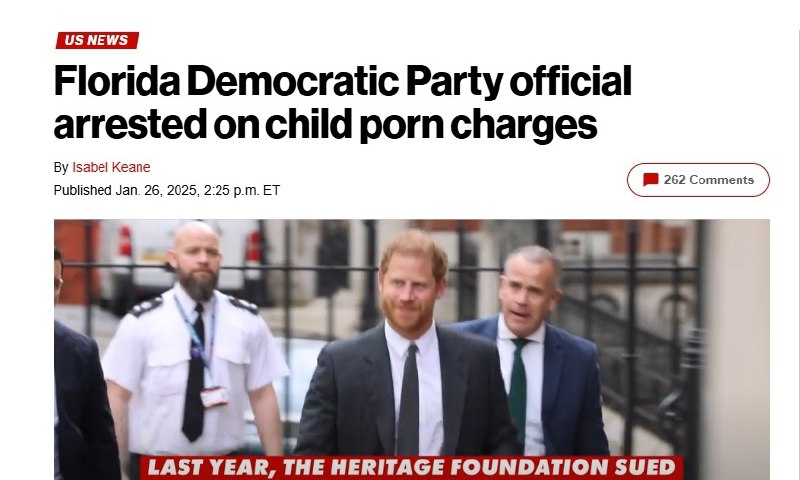
Task: Click the 'By' label before author name
Action: coord(61,167)
